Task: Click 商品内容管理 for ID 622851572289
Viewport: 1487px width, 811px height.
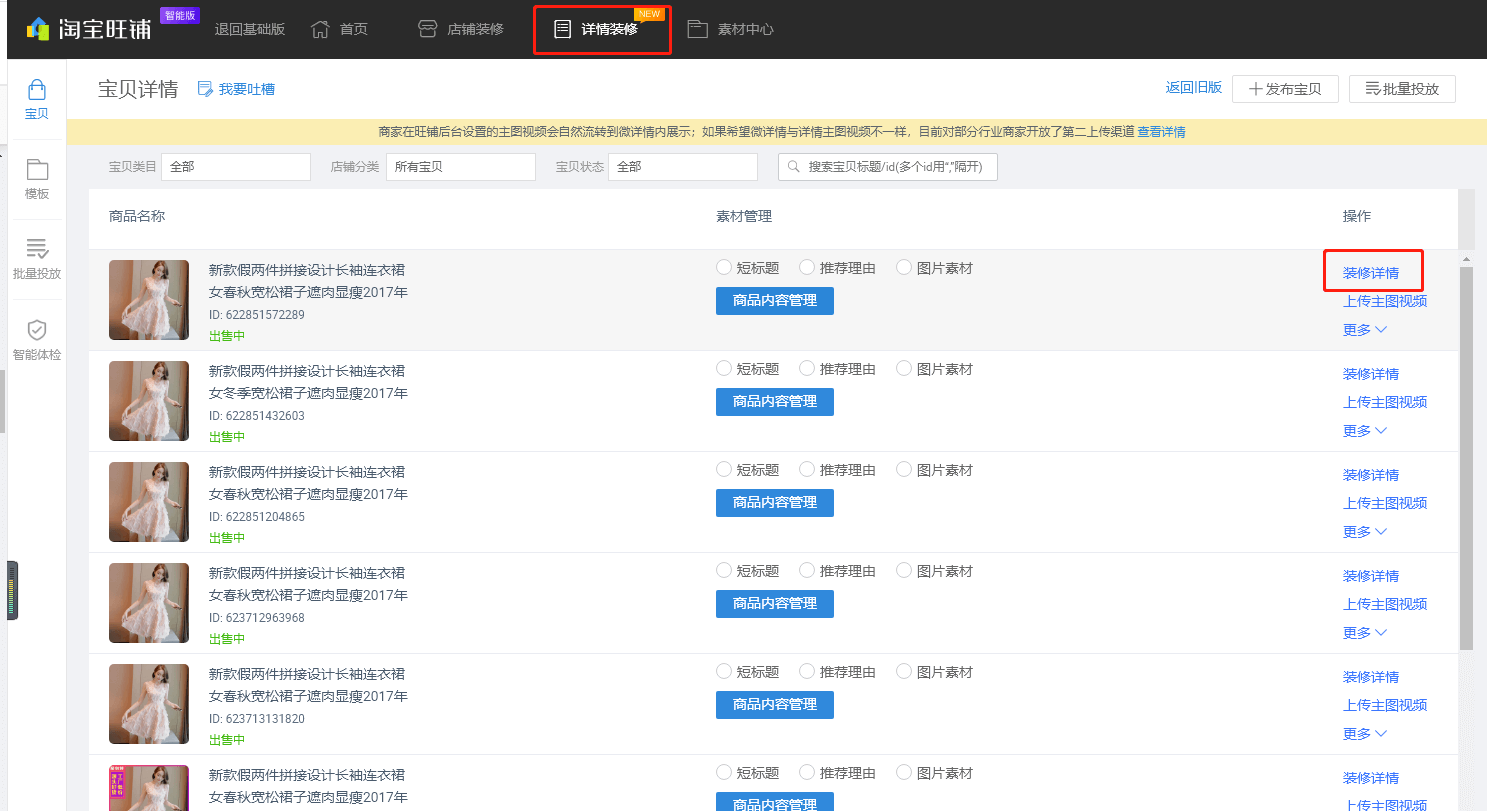Action: 775,300
